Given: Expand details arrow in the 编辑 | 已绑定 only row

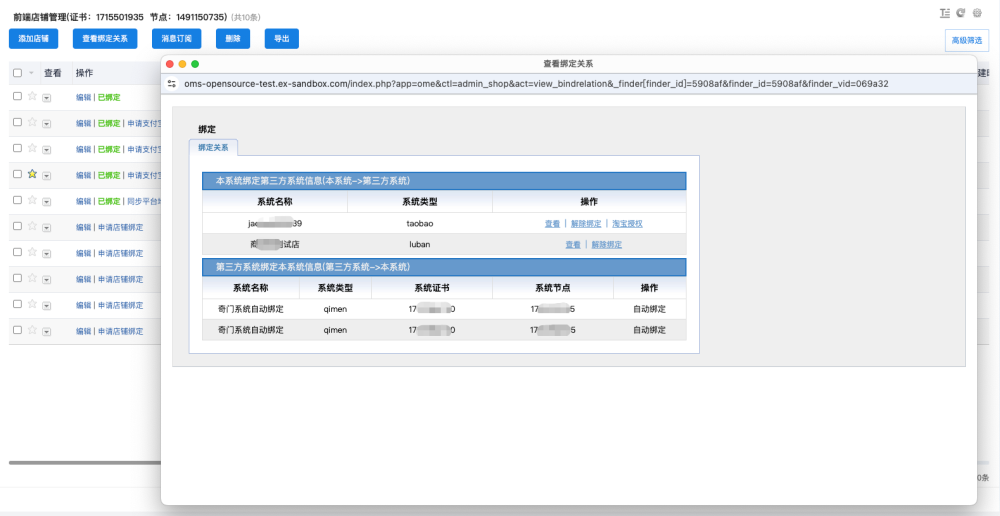Looking at the screenshot, I should tap(47, 98).
